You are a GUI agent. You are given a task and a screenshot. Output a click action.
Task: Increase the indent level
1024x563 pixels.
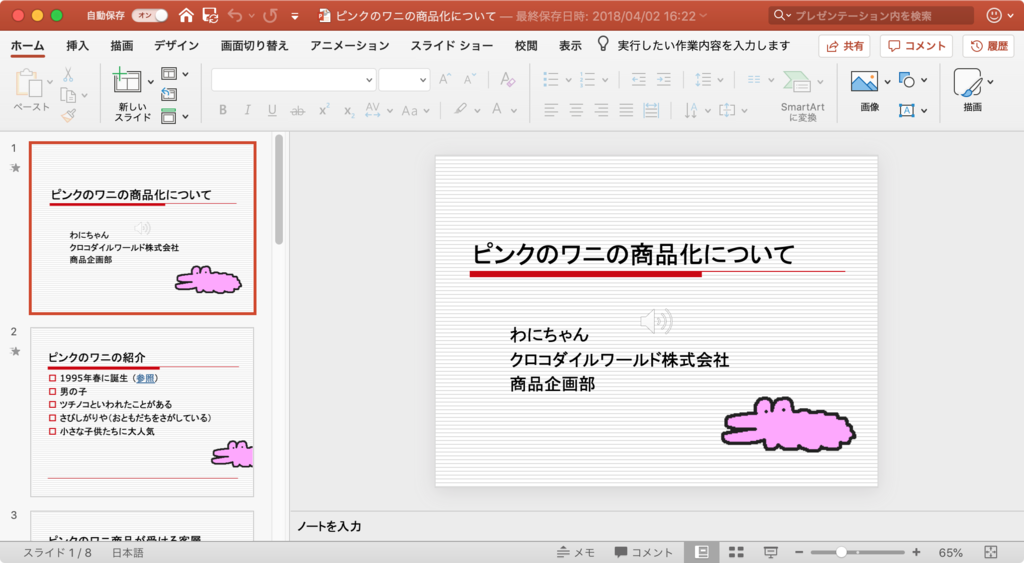[x=664, y=80]
